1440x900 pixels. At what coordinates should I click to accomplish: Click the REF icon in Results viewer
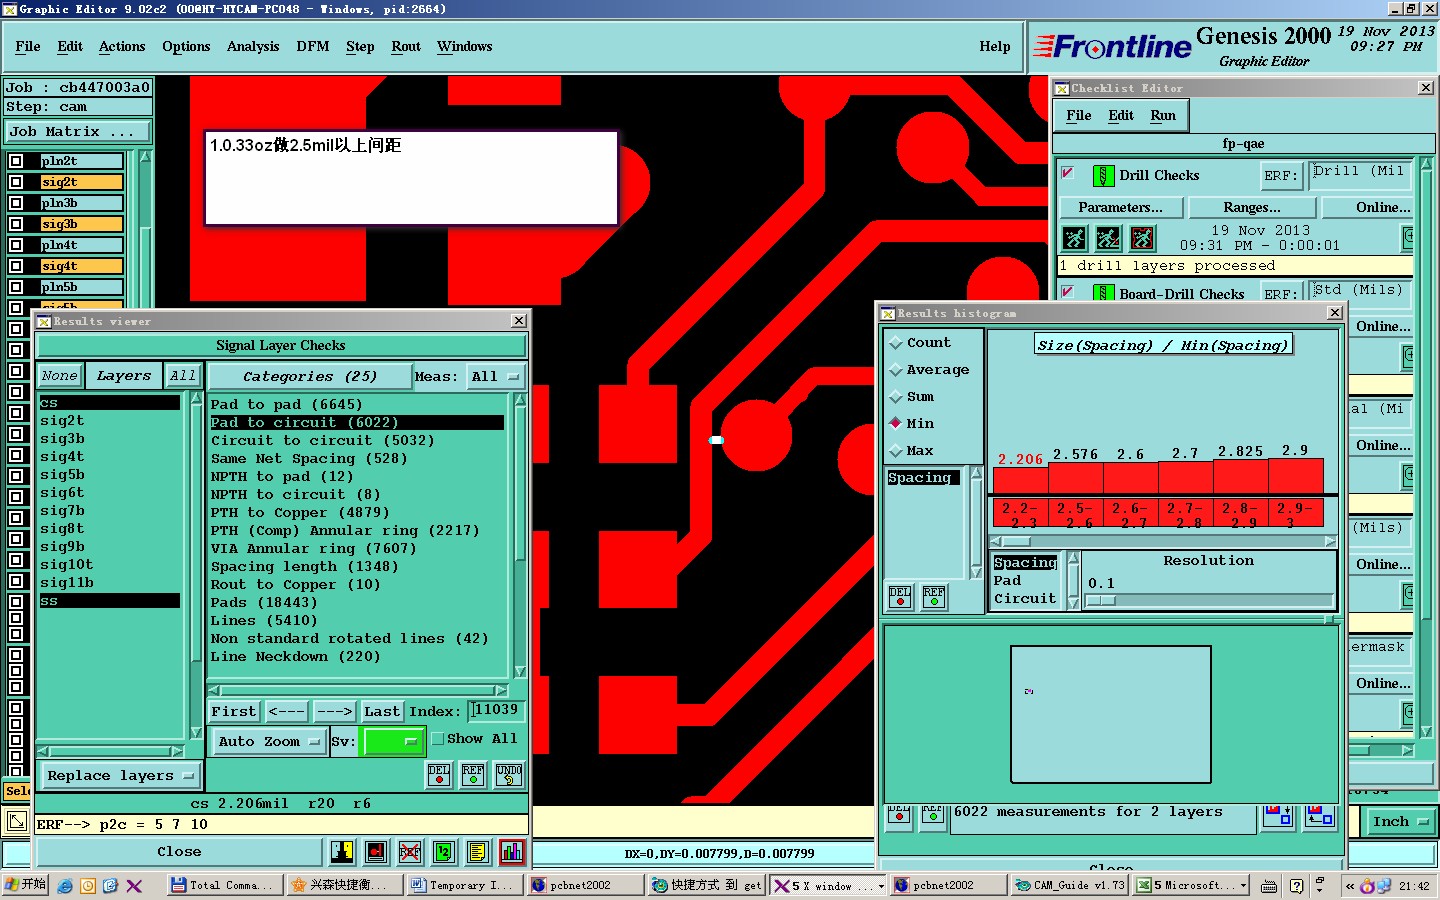tap(473, 775)
